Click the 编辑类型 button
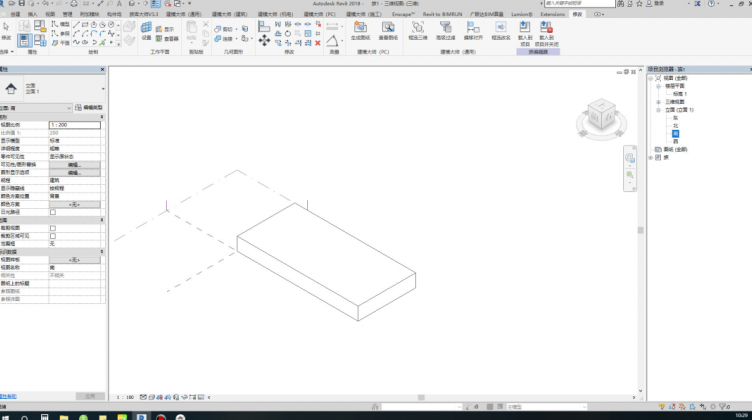This screenshot has height=420, width=752. (x=89, y=107)
